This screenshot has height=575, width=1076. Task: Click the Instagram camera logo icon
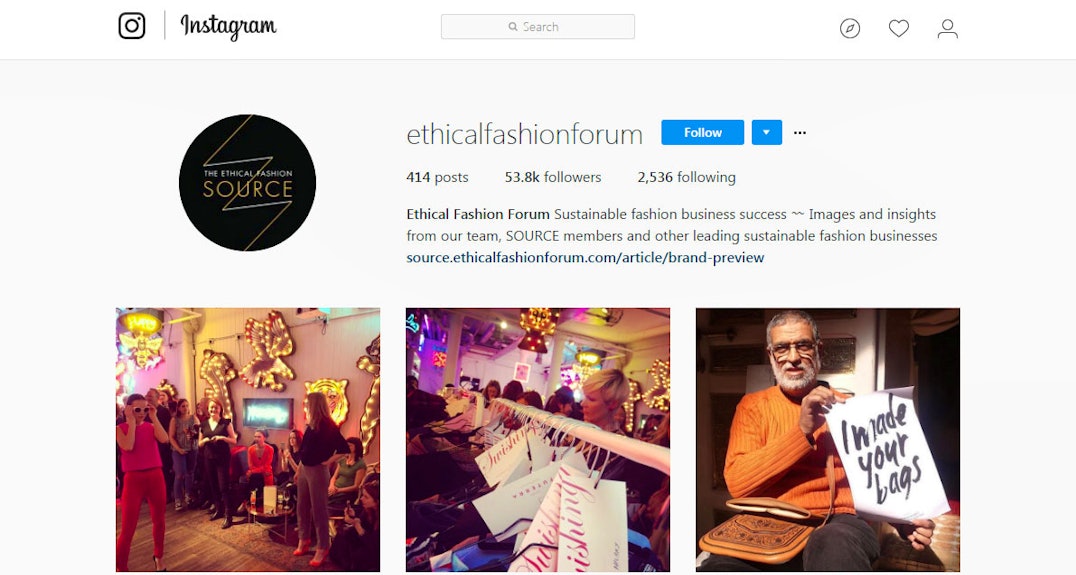point(132,26)
